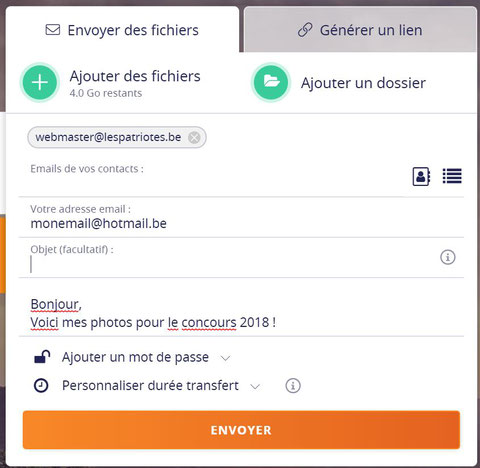The width and height of the screenshot is (480, 468).
Task: Open the contacts address book icon
Action: (x=421, y=176)
